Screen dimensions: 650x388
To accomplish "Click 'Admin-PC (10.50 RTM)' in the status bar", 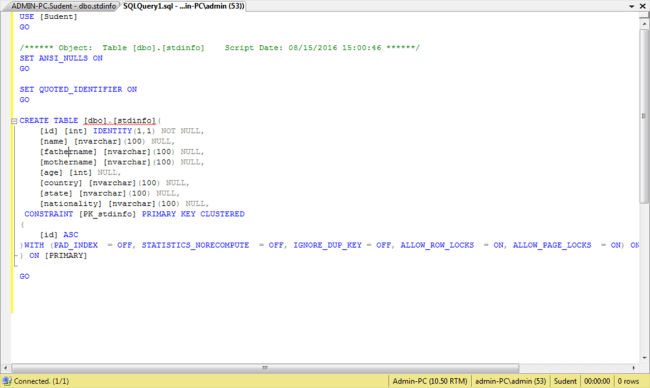I will click(x=429, y=381).
